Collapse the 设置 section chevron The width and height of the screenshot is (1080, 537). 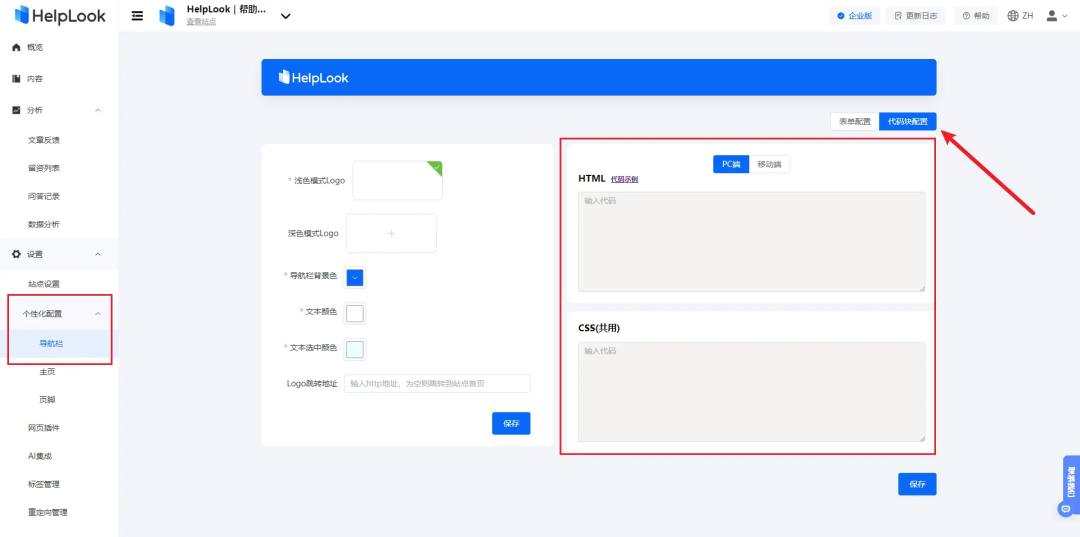tap(98, 254)
